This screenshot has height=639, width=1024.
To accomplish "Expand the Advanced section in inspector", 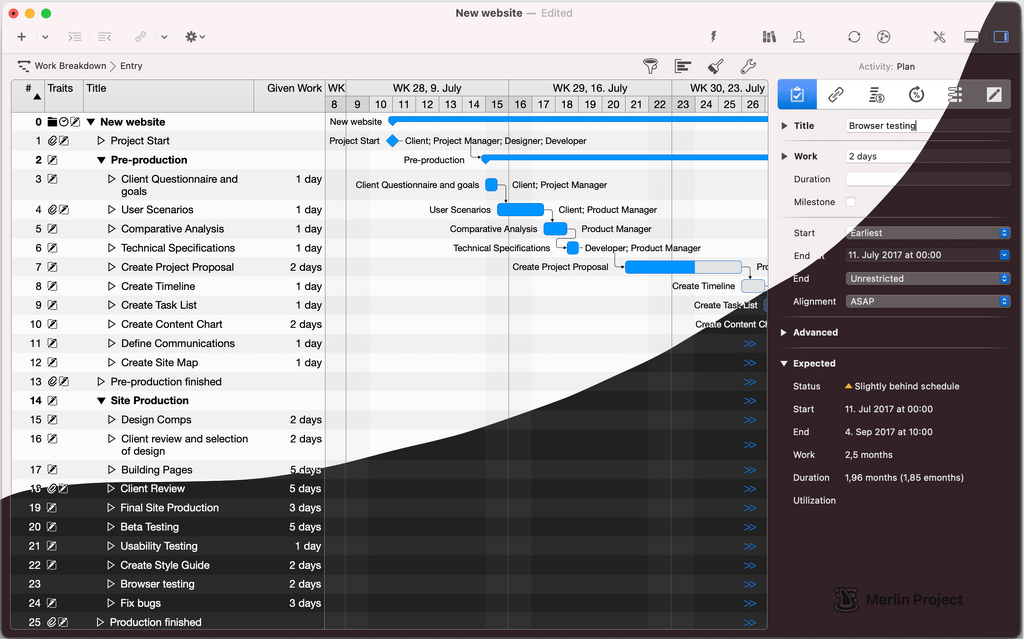I will [784, 333].
